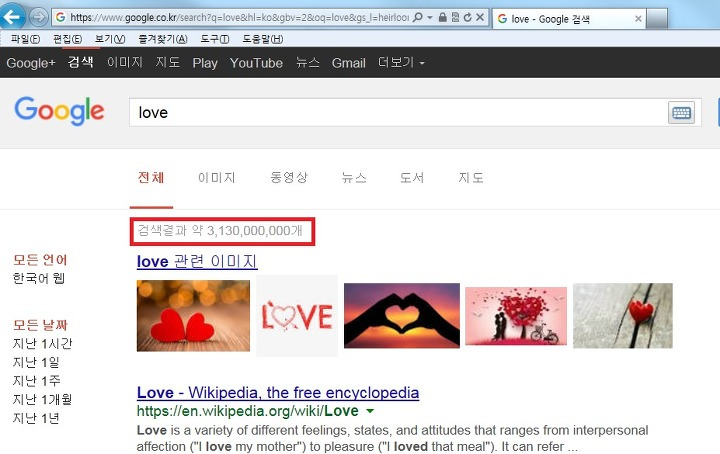The image size is (720, 454).
Task: Close the 'love - Google 검색' tab
Action: [x=638, y=19]
